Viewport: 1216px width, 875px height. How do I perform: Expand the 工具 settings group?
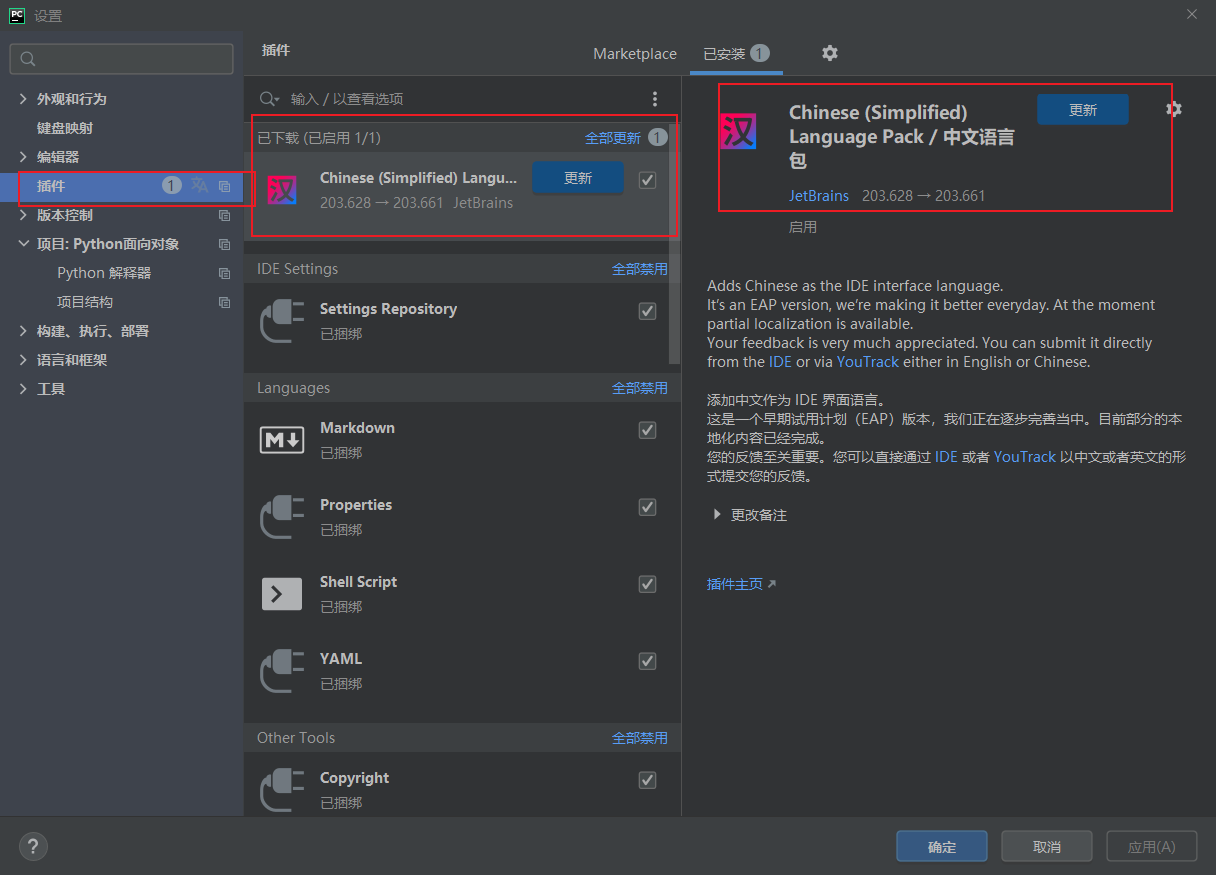coord(24,389)
